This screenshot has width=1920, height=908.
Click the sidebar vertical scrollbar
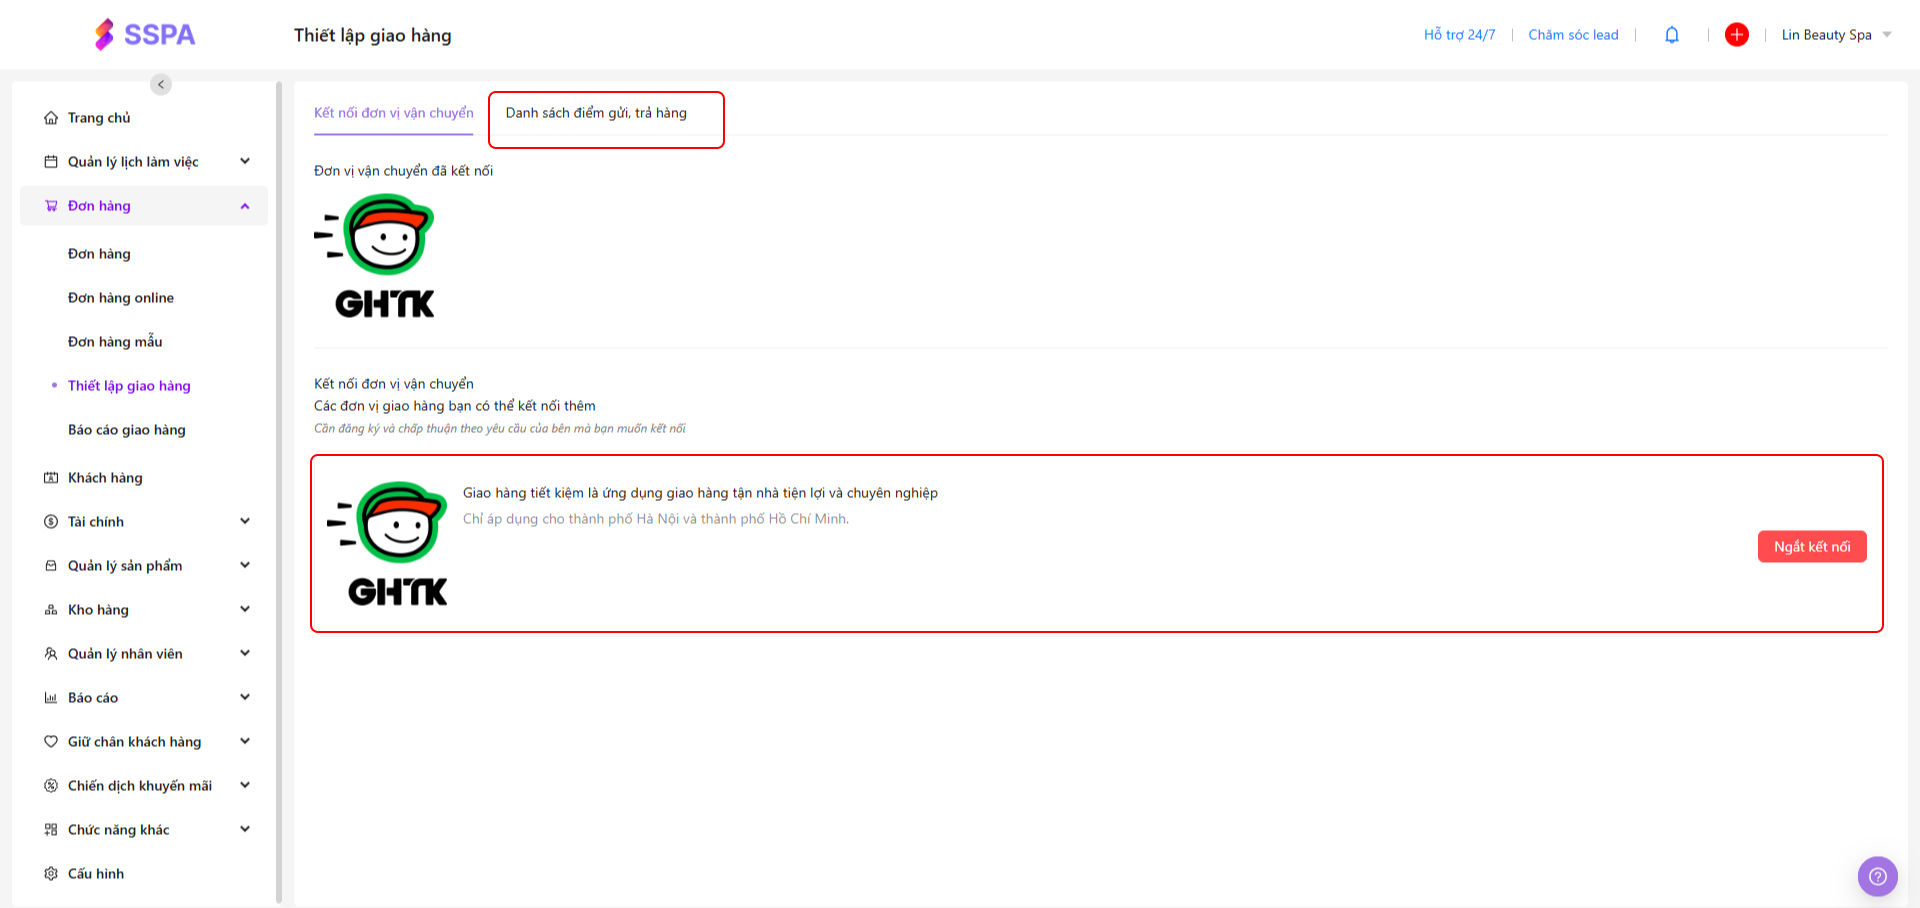click(279, 492)
